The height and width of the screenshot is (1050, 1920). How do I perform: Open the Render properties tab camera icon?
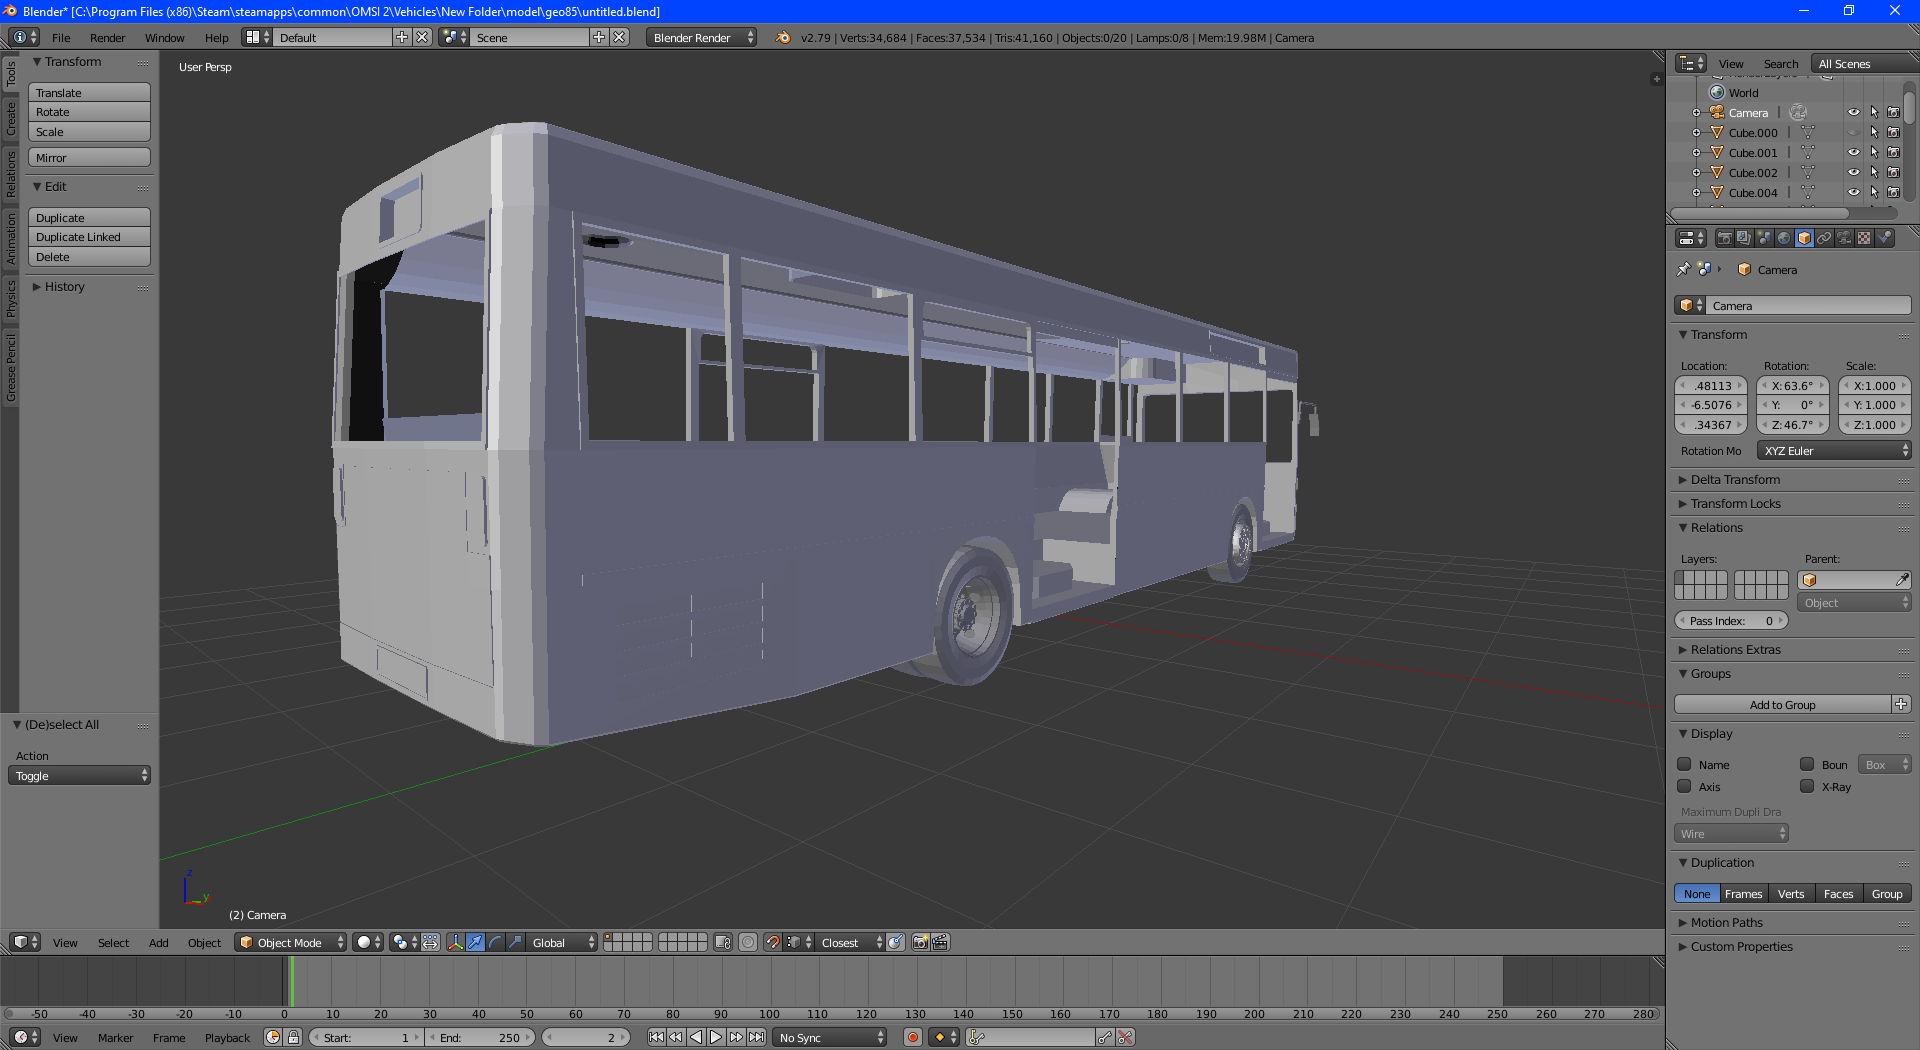click(x=1724, y=238)
